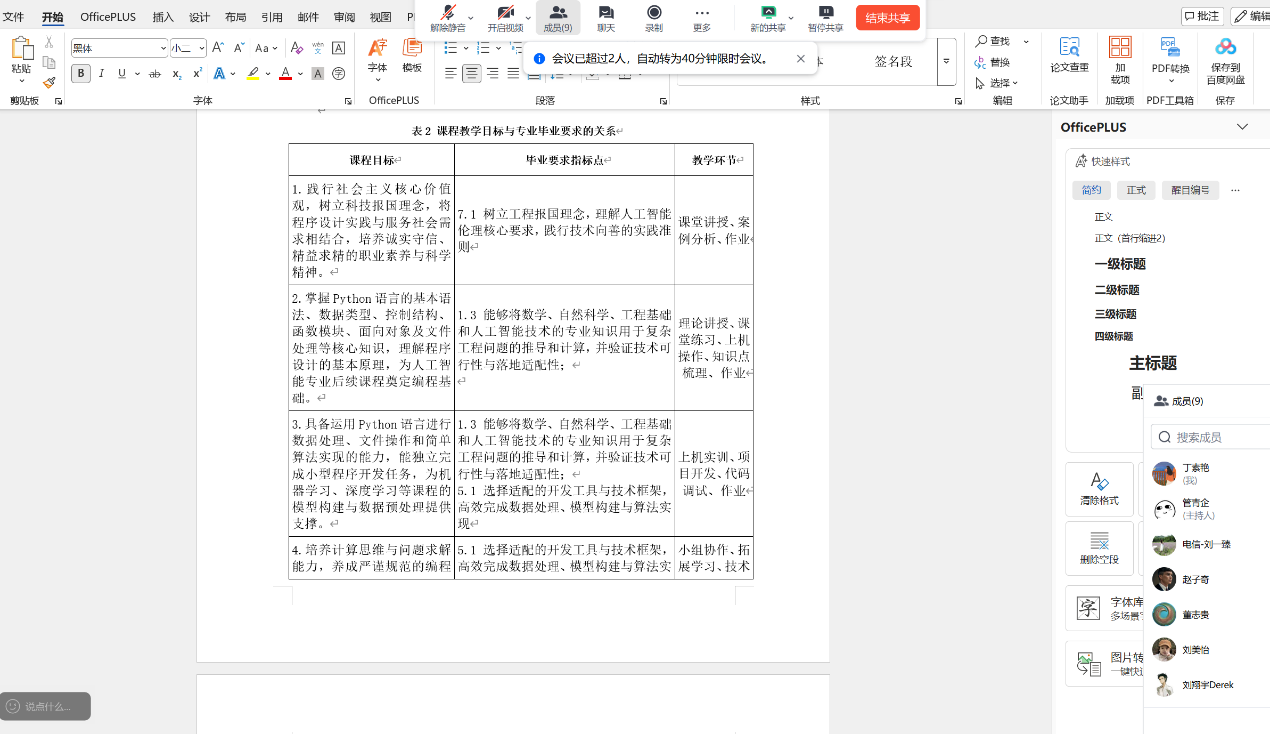This screenshot has height=734, width=1270.
Task: Shrink font size with the smaller A icon
Action: [x=239, y=48]
